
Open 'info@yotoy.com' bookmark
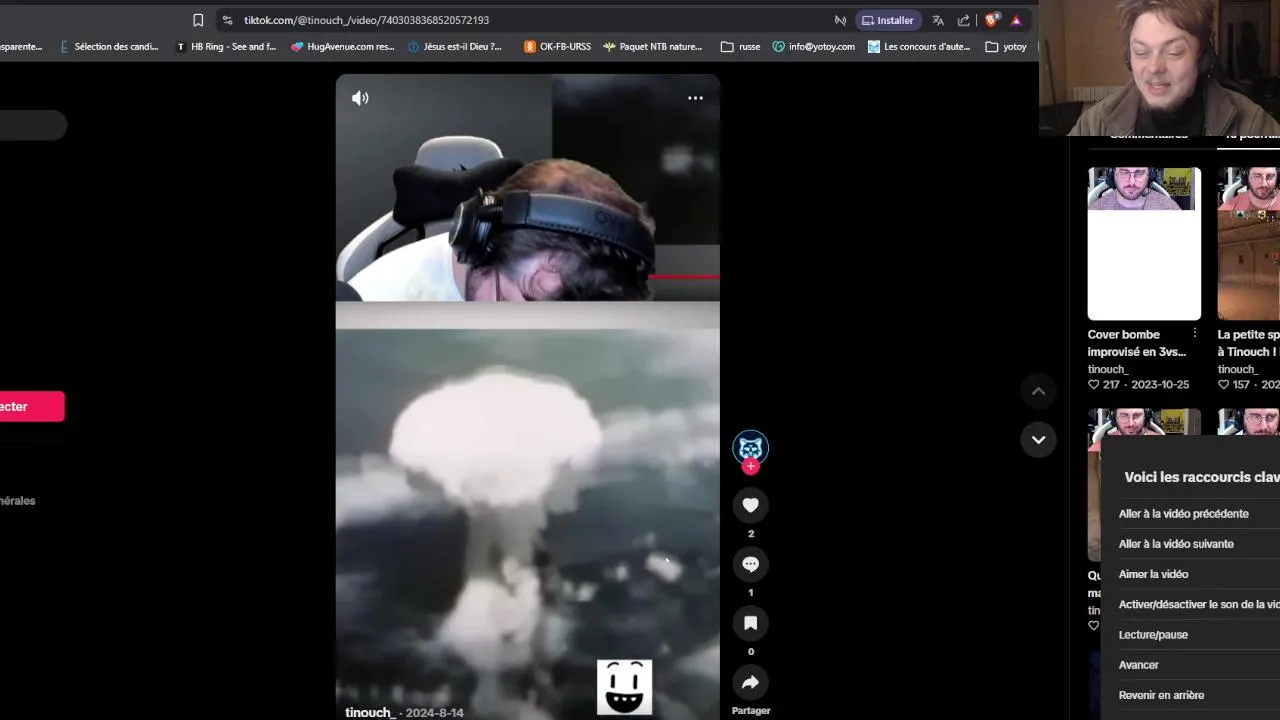pyautogui.click(x=813, y=46)
